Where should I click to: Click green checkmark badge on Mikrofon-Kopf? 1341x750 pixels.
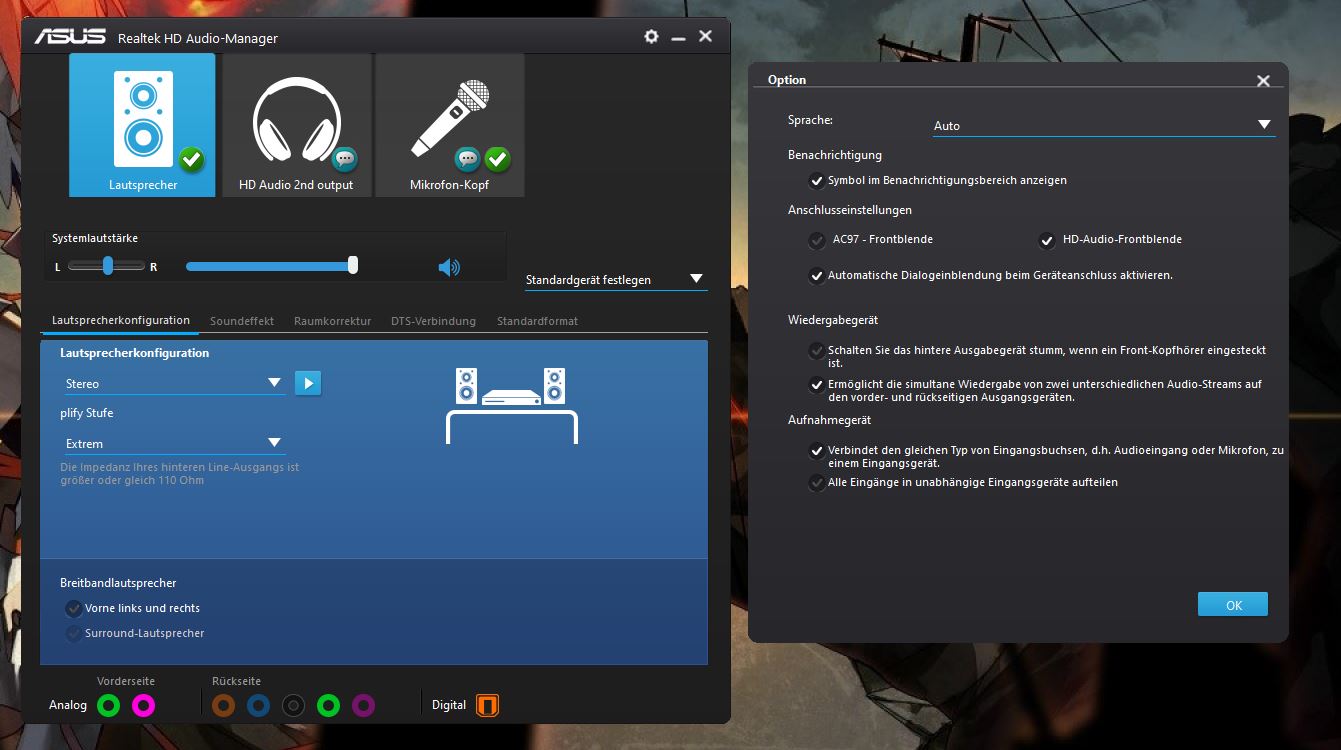pos(498,158)
